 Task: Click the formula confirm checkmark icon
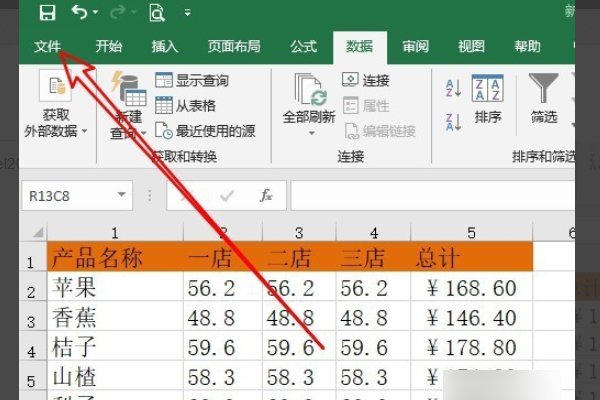tap(227, 196)
